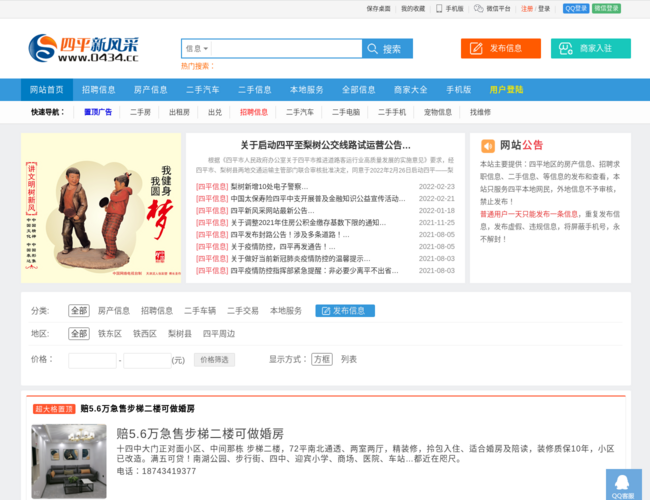Click yellow 用户登陆 nav item
The image size is (650, 500).
click(x=506, y=90)
